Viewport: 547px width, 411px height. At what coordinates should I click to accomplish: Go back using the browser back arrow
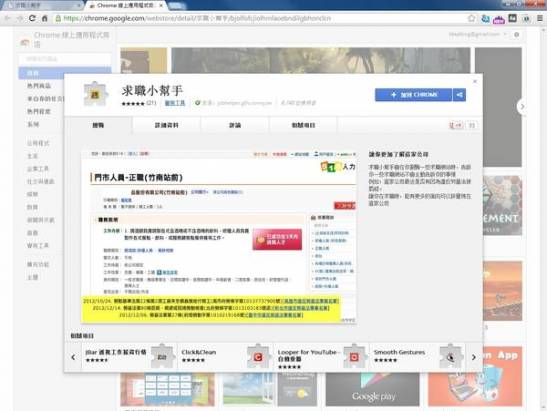click(8, 18)
